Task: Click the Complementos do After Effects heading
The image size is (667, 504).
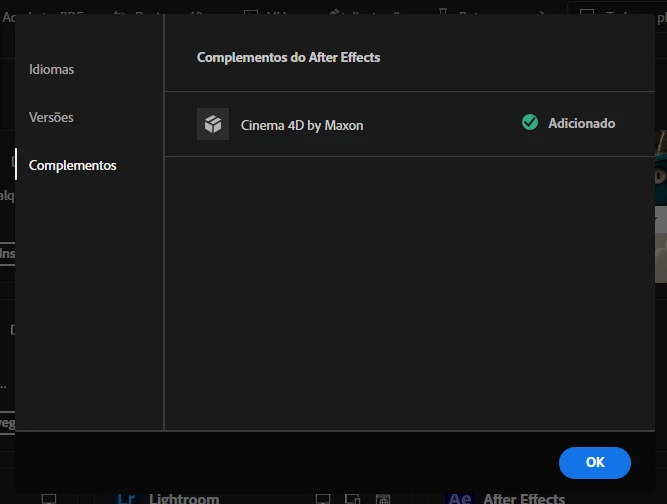Action: [x=288, y=57]
